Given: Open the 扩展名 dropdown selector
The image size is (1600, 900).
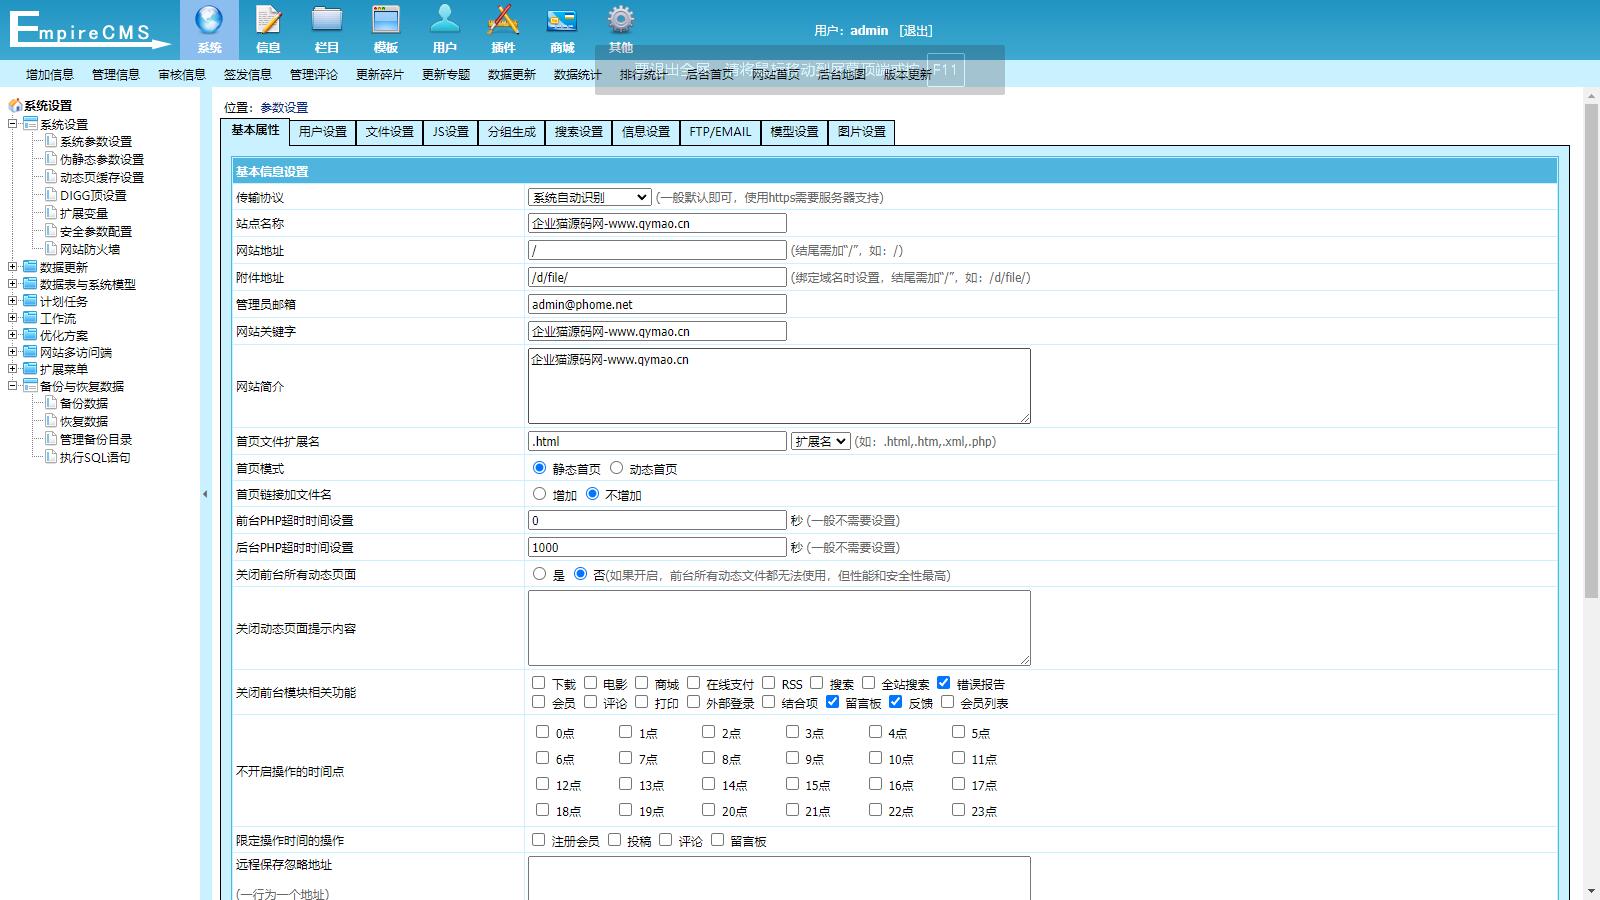Looking at the screenshot, I should point(820,441).
